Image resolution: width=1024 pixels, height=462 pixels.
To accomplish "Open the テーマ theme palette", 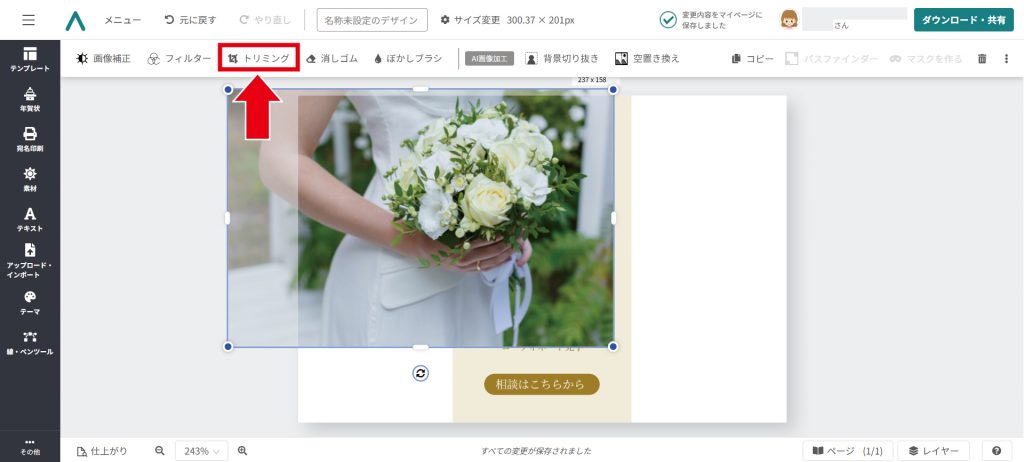I will click(30, 302).
